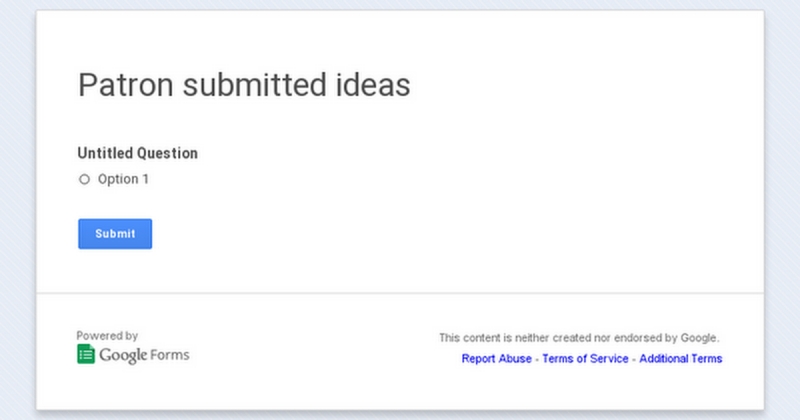Click the "Untitled Question" heading
The height and width of the screenshot is (420, 800).
137,154
